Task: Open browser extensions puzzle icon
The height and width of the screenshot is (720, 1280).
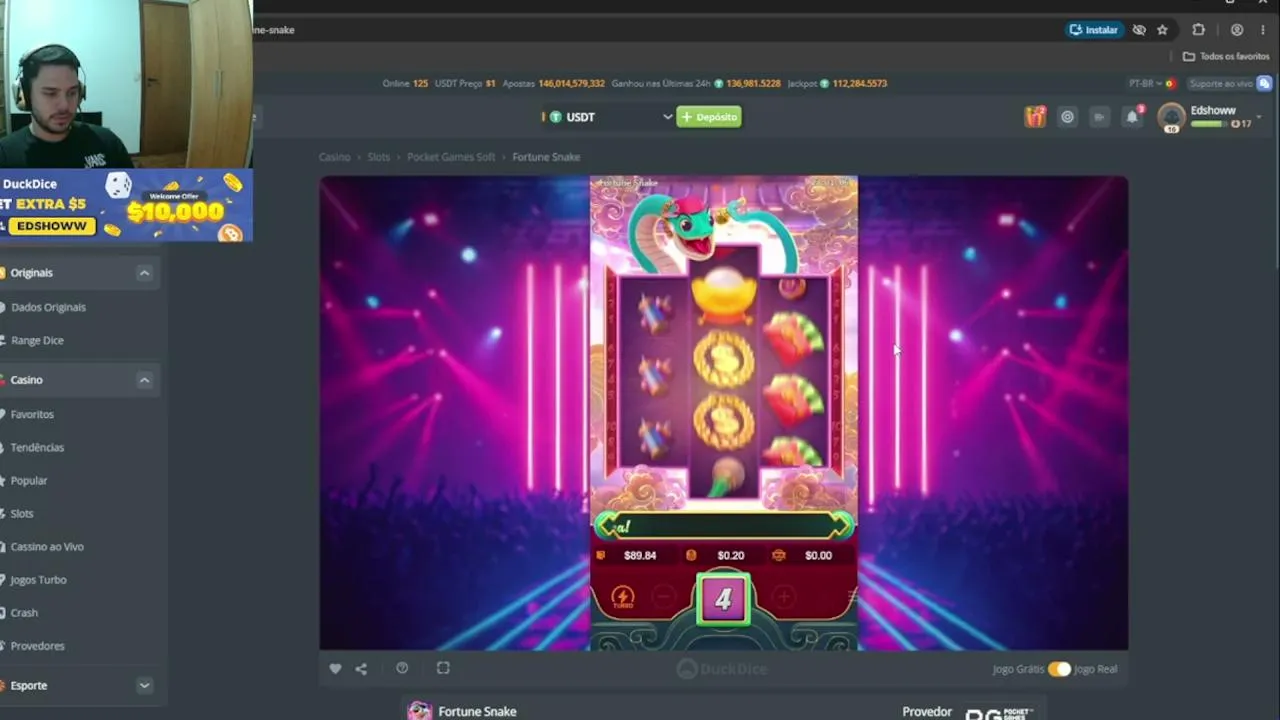Action: point(1198,30)
